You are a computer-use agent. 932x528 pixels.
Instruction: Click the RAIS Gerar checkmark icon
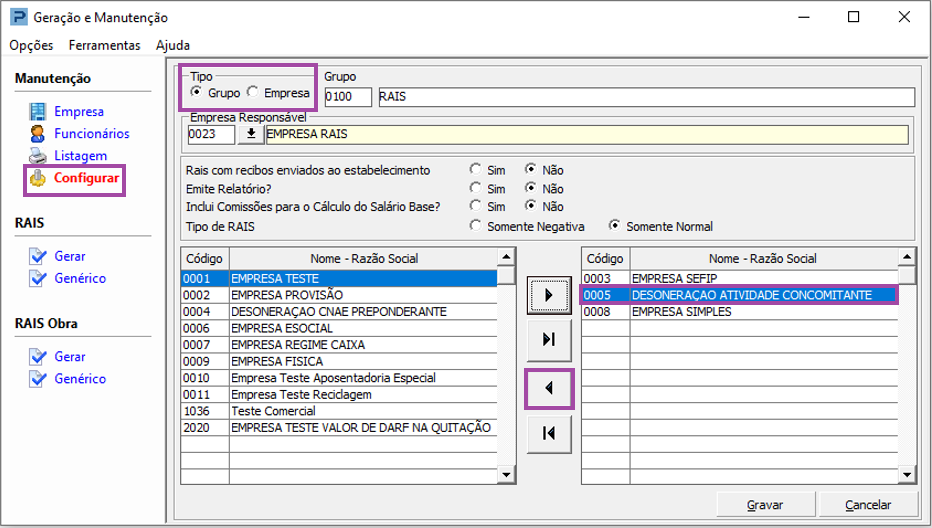click(x=38, y=256)
